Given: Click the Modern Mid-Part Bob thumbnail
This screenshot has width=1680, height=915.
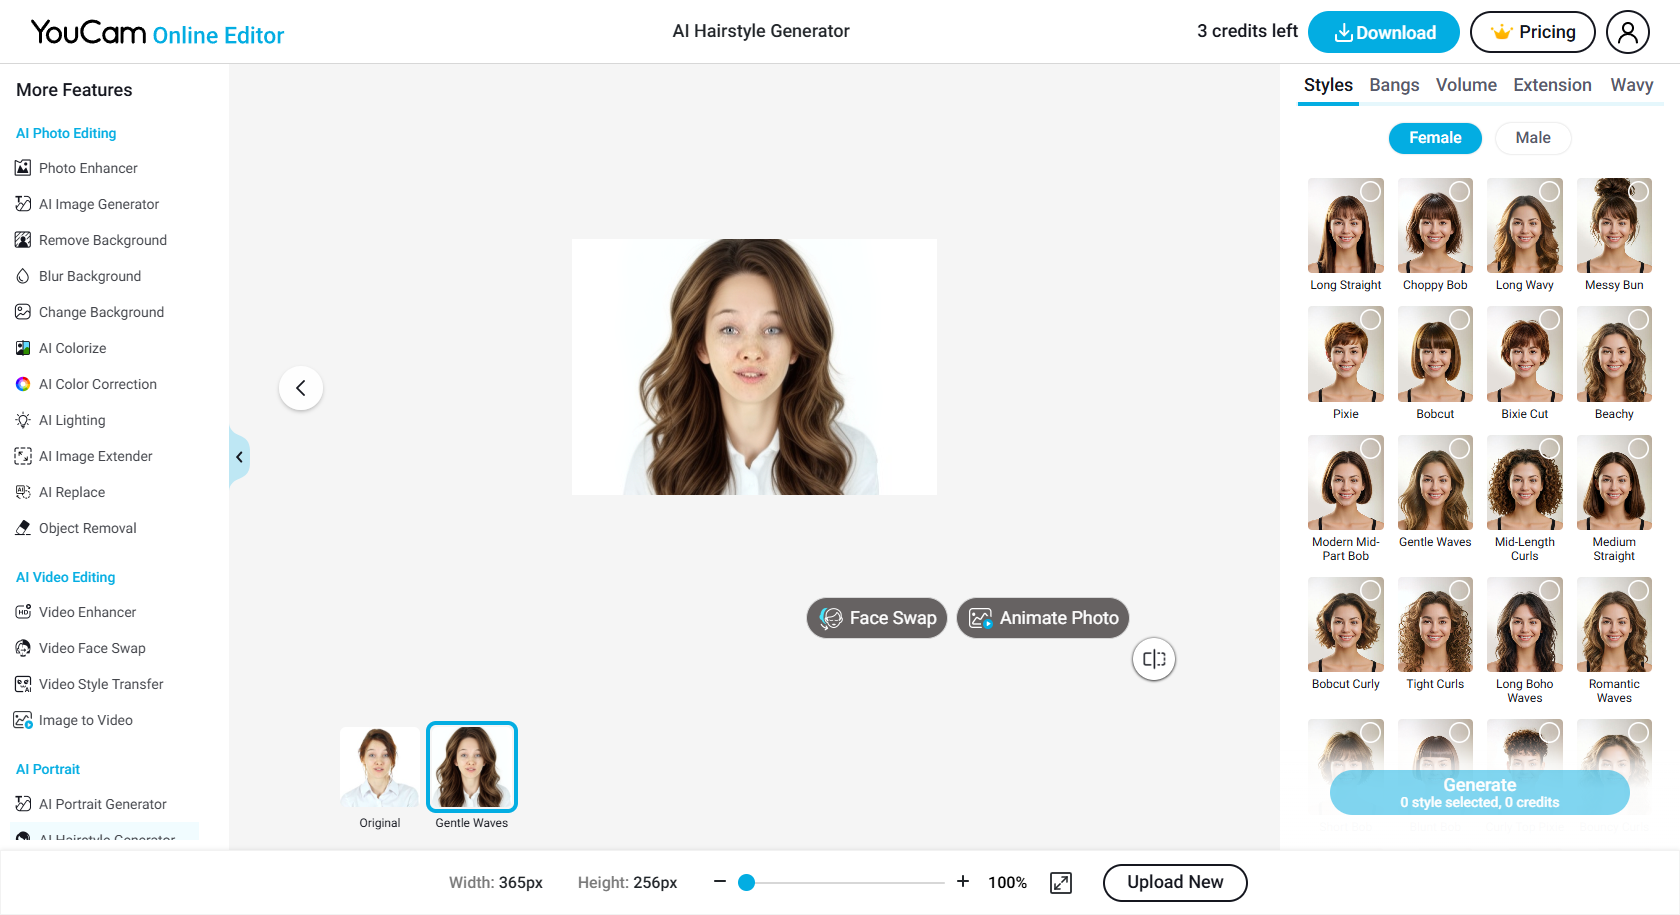Looking at the screenshot, I should [x=1346, y=483].
